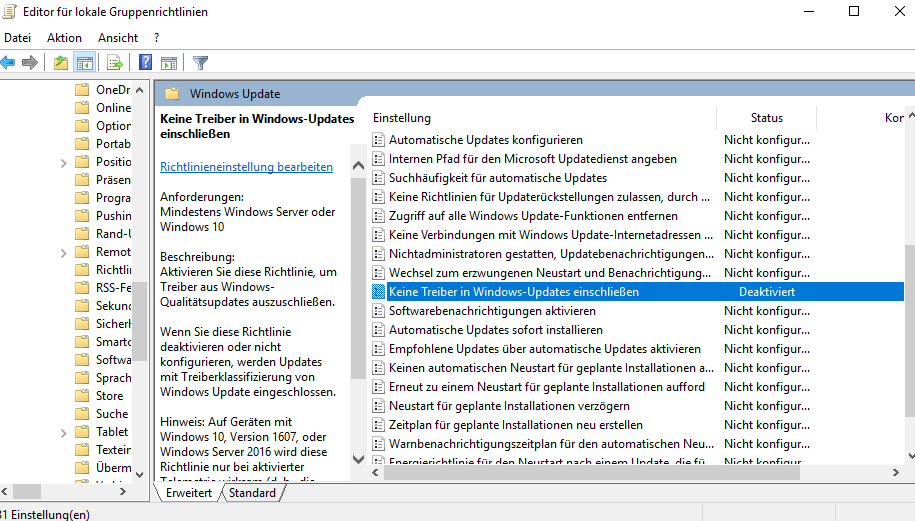
Task: Click the policy icon of Automatische Updates konfigurieren
Action: (379, 140)
